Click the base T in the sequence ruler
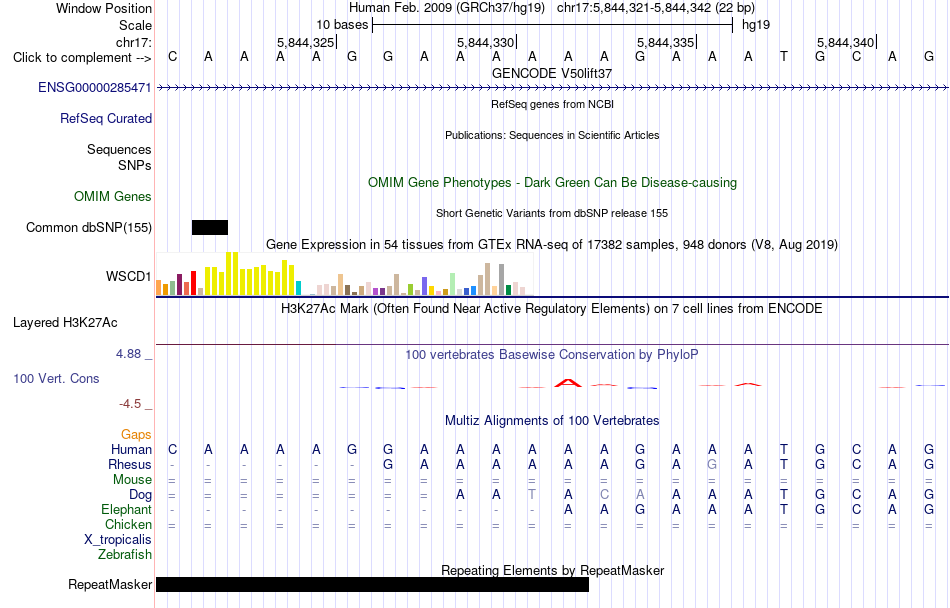This screenshot has width=950, height=608. 784,56
